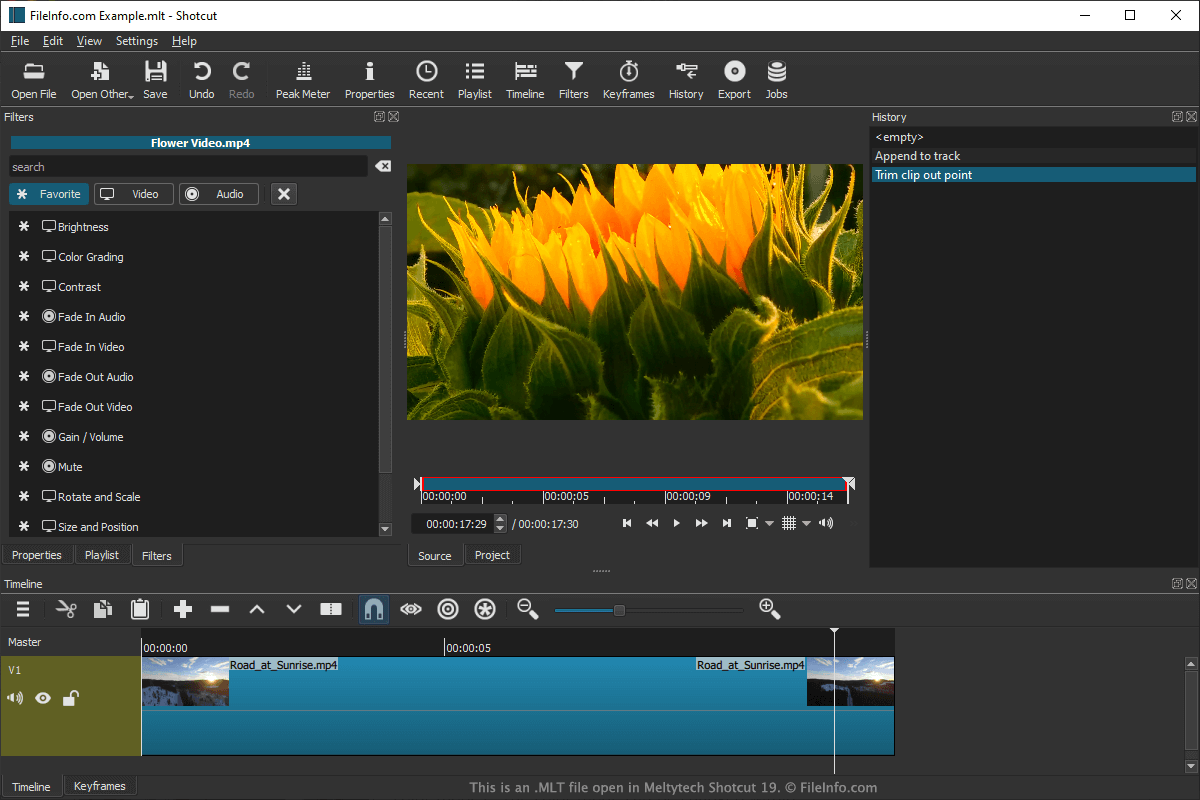This screenshot has width=1200, height=800.
Task: Append clip with the plus icon
Action: (x=182, y=609)
